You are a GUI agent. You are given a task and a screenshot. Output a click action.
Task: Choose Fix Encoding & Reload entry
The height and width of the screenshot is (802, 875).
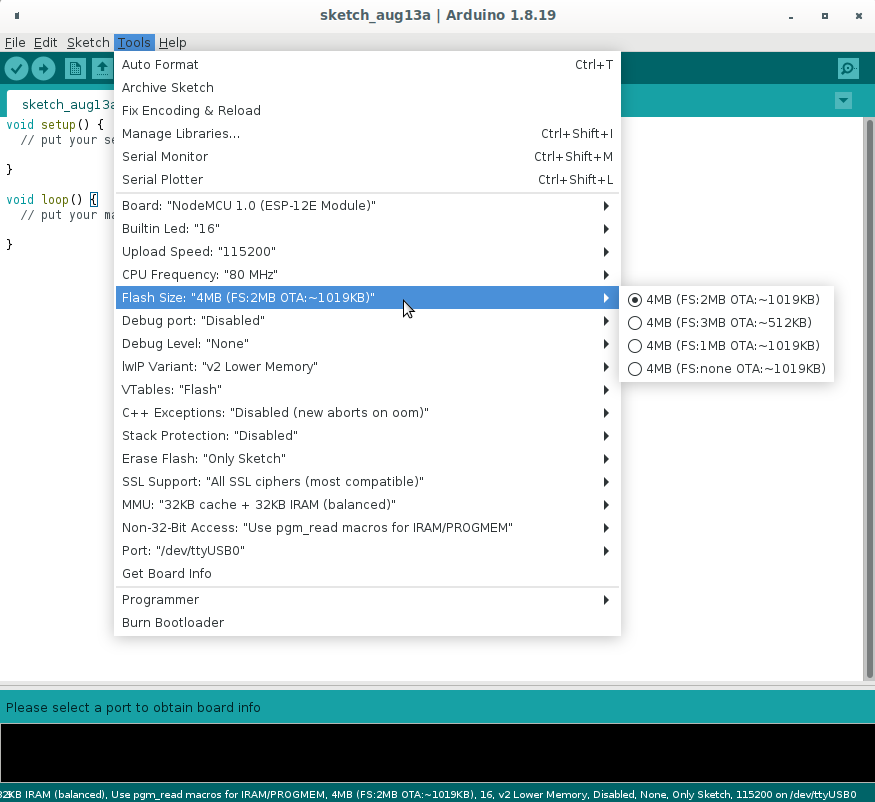(x=367, y=111)
